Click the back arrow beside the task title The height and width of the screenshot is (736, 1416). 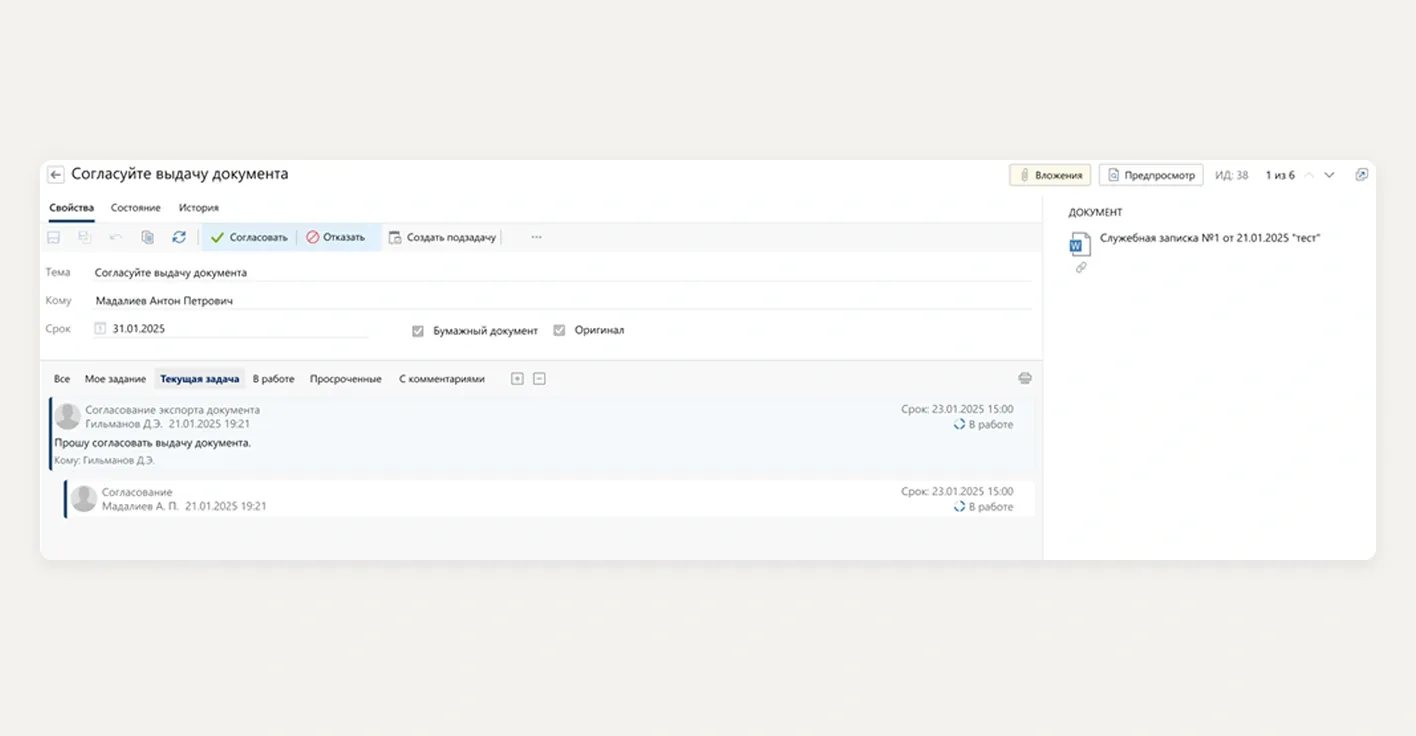[x=56, y=174]
